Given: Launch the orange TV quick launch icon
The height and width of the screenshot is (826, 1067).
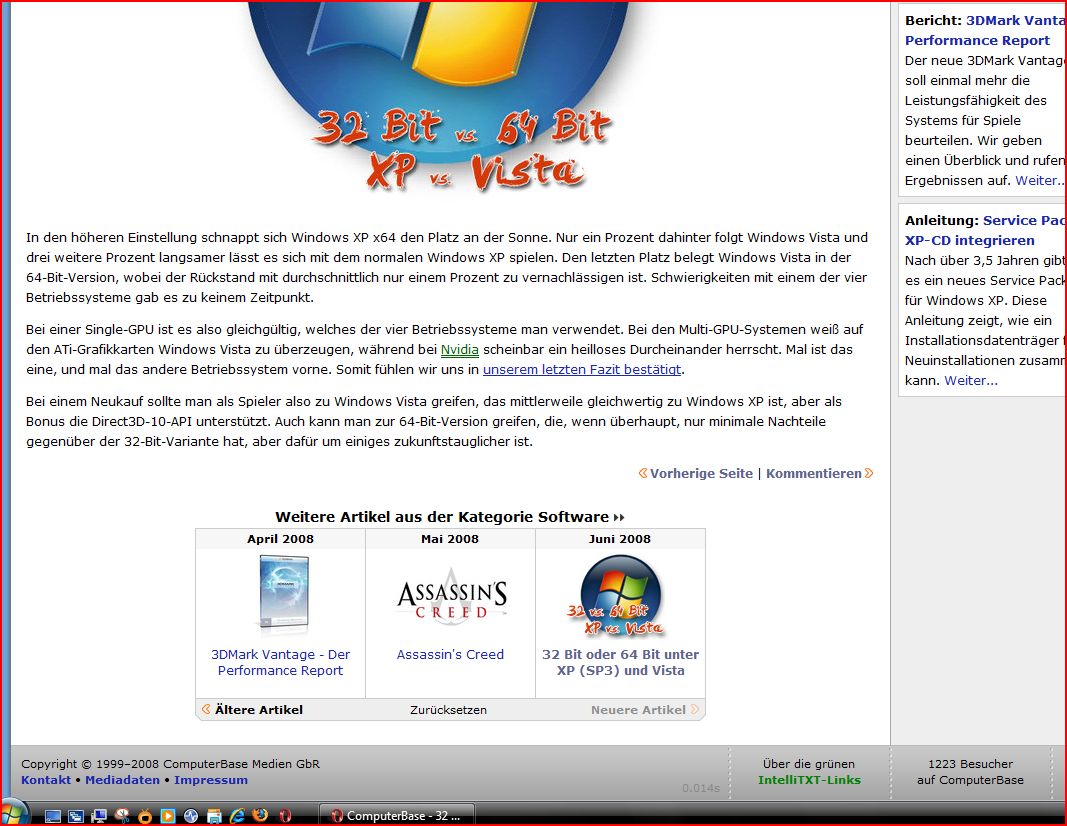Looking at the screenshot, I should pyautogui.click(x=145, y=815).
